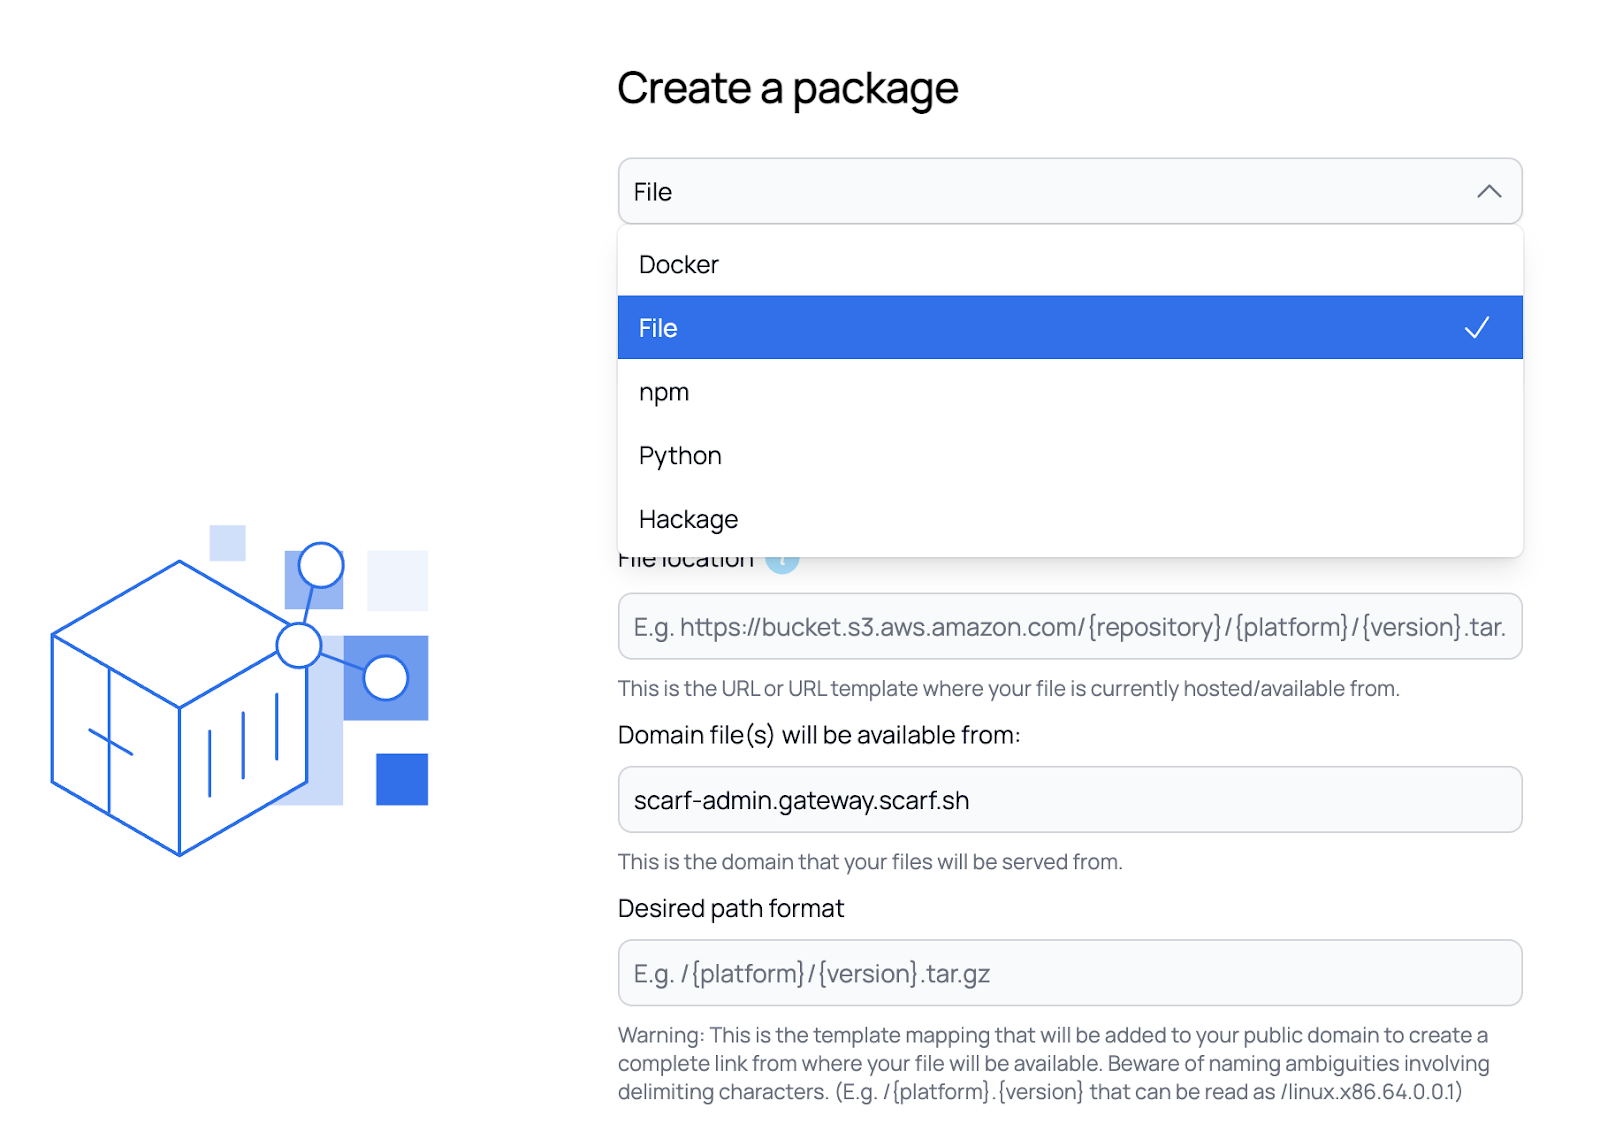The height and width of the screenshot is (1139, 1600).
Task: Pick Python from the dropdown list
Action: [680, 456]
